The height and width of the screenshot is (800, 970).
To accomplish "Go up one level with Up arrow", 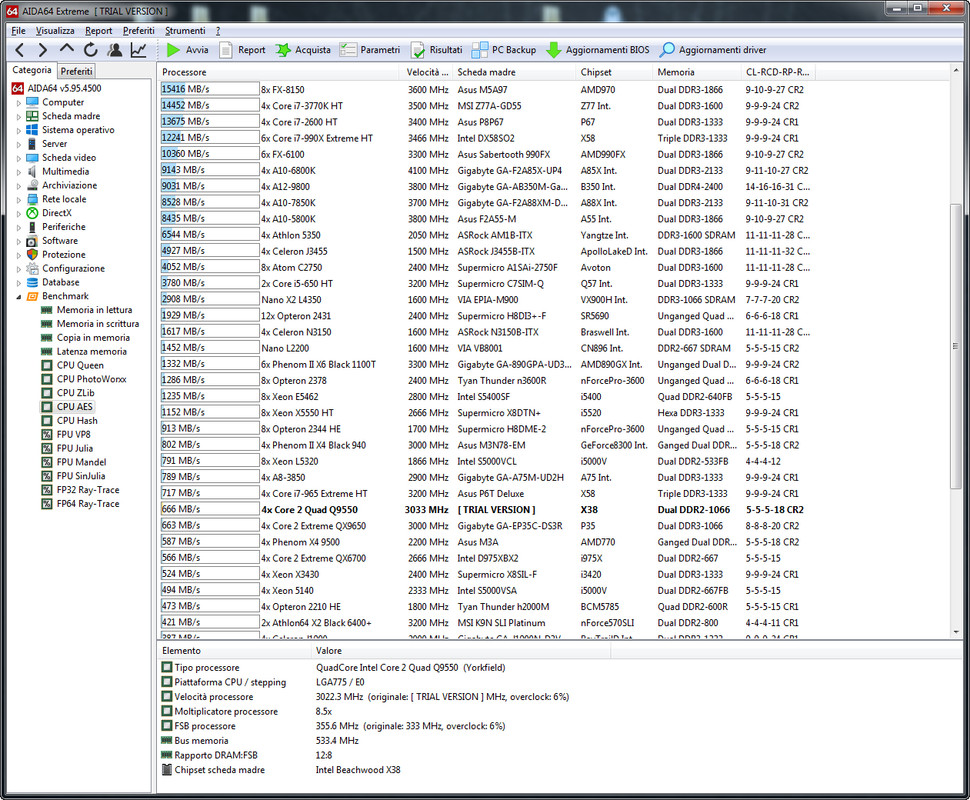I will (x=67, y=49).
